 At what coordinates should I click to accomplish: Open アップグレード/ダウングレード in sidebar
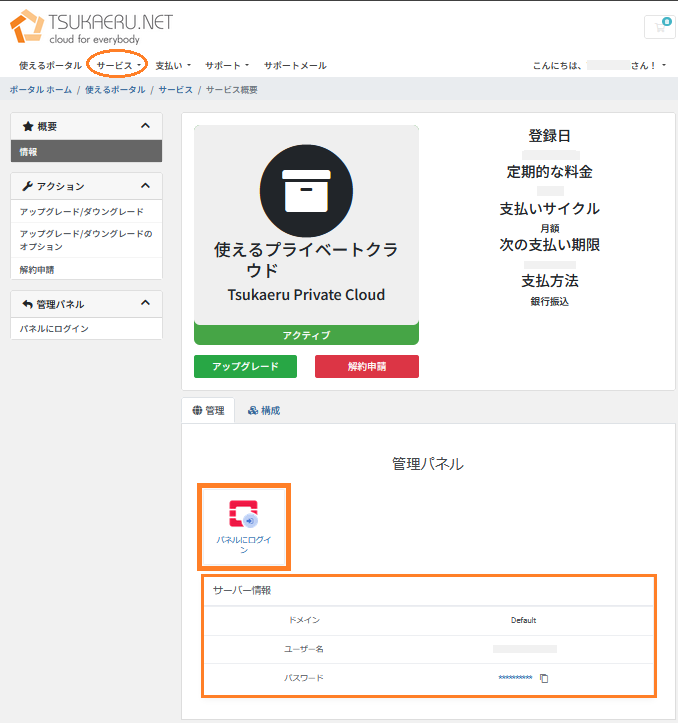pos(86,212)
